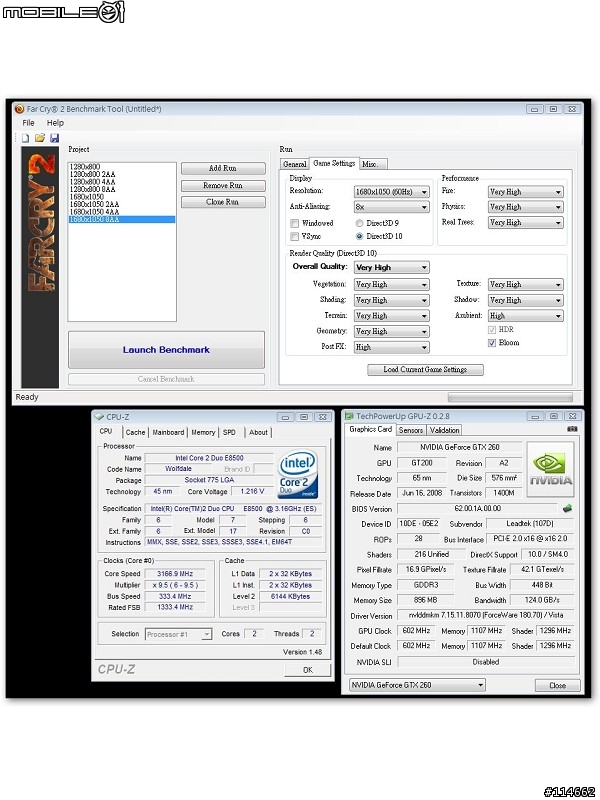Click the Save project disk icon
The width and height of the screenshot is (600, 800).
55,138
